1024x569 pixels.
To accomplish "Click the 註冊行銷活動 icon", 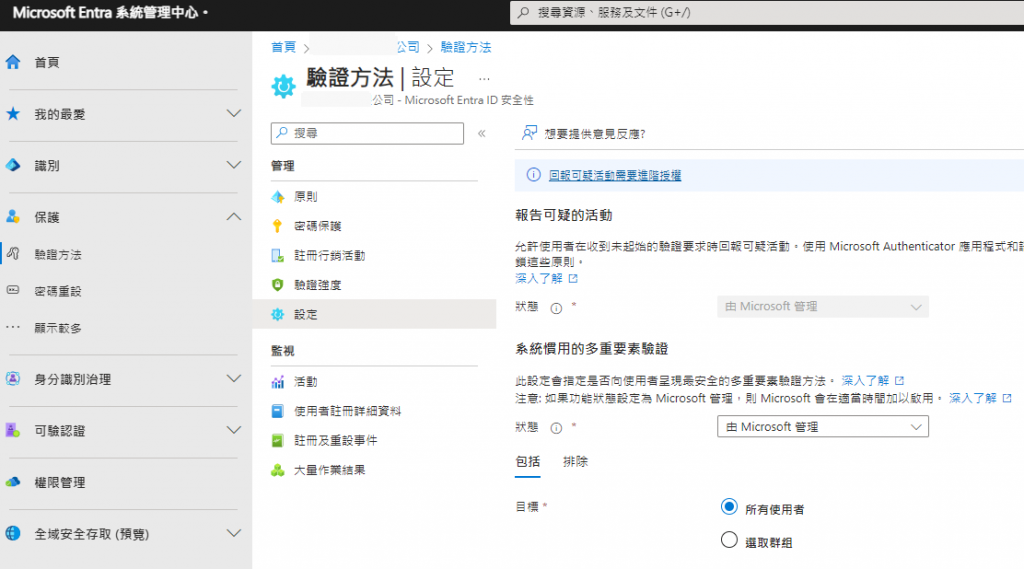I will click(278, 255).
